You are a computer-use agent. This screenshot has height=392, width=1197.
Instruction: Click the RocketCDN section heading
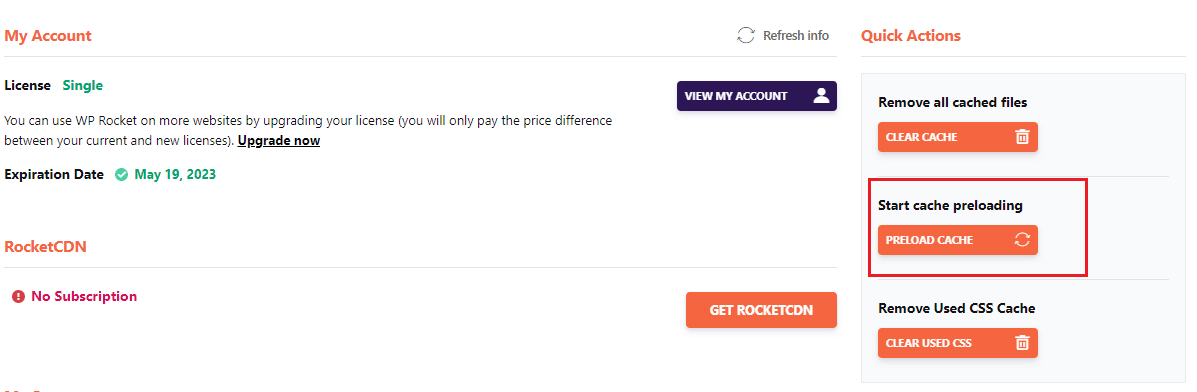[45, 247]
